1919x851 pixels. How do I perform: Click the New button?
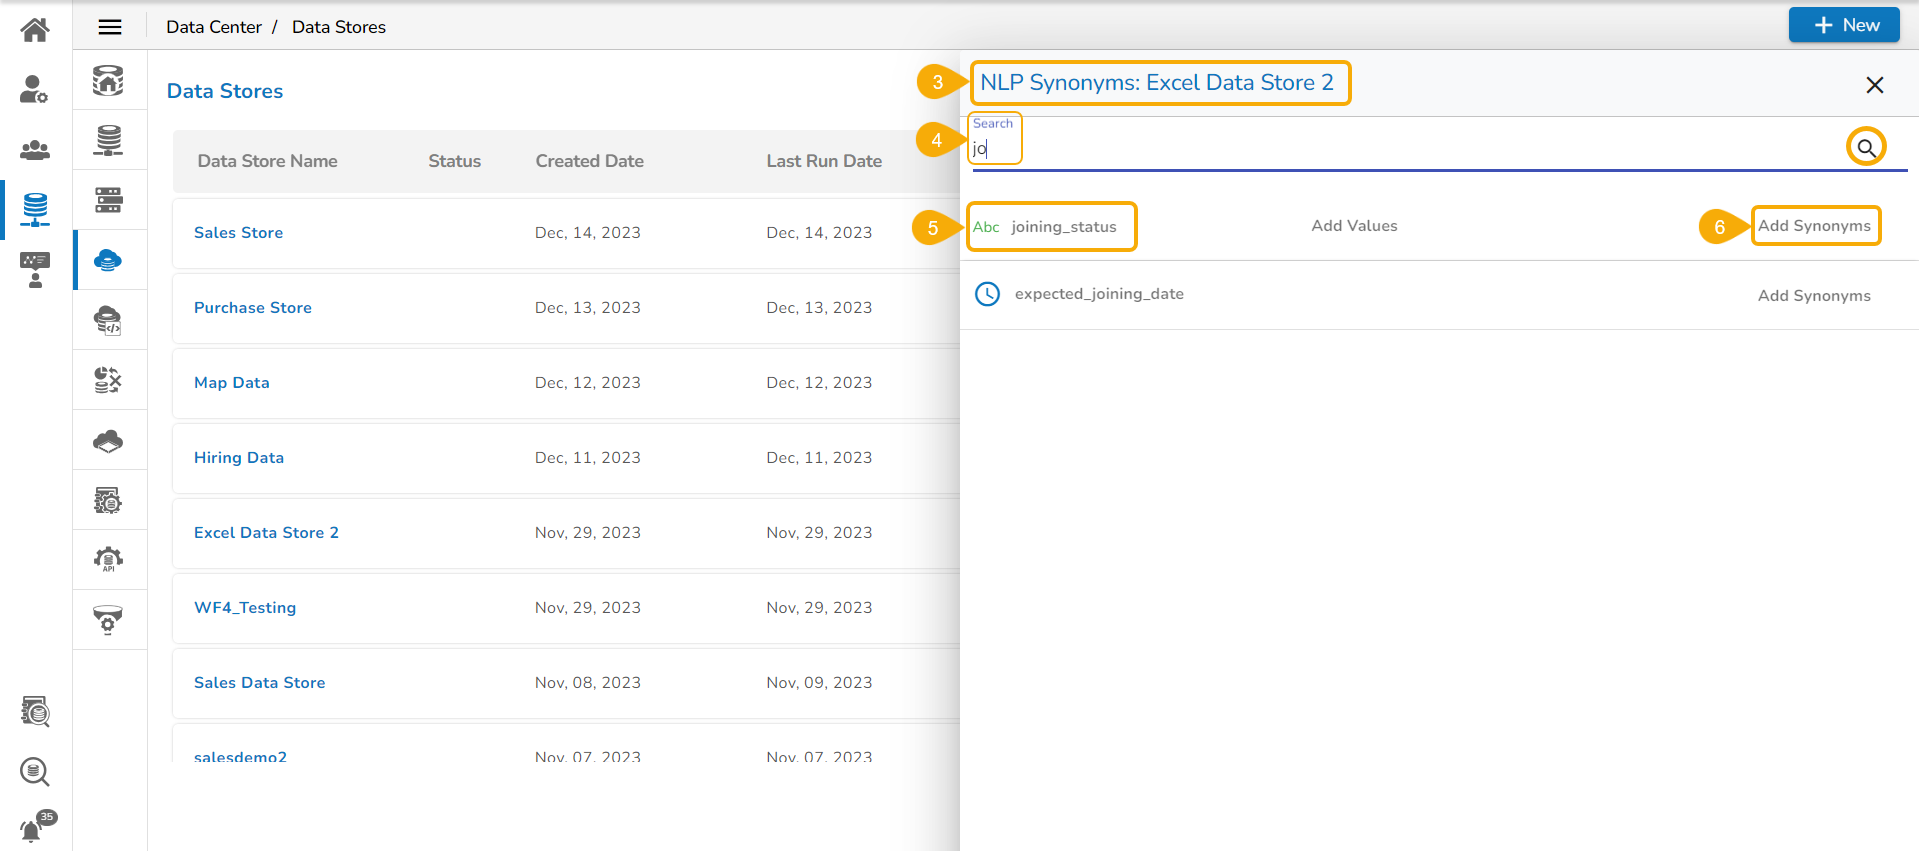pyautogui.click(x=1843, y=25)
